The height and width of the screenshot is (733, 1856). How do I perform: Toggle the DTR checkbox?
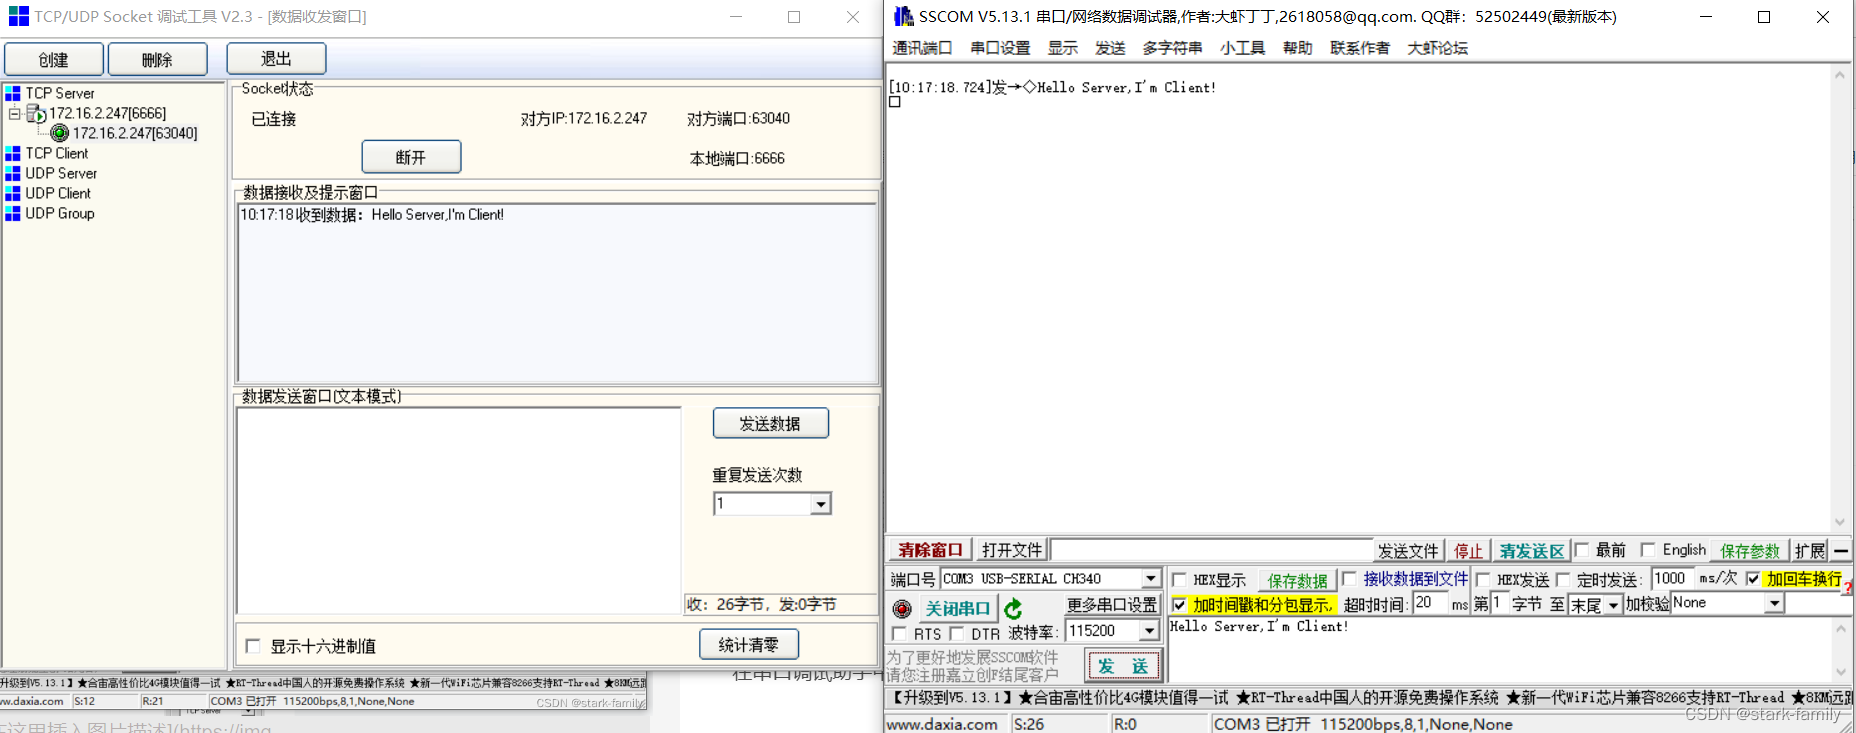tap(957, 633)
